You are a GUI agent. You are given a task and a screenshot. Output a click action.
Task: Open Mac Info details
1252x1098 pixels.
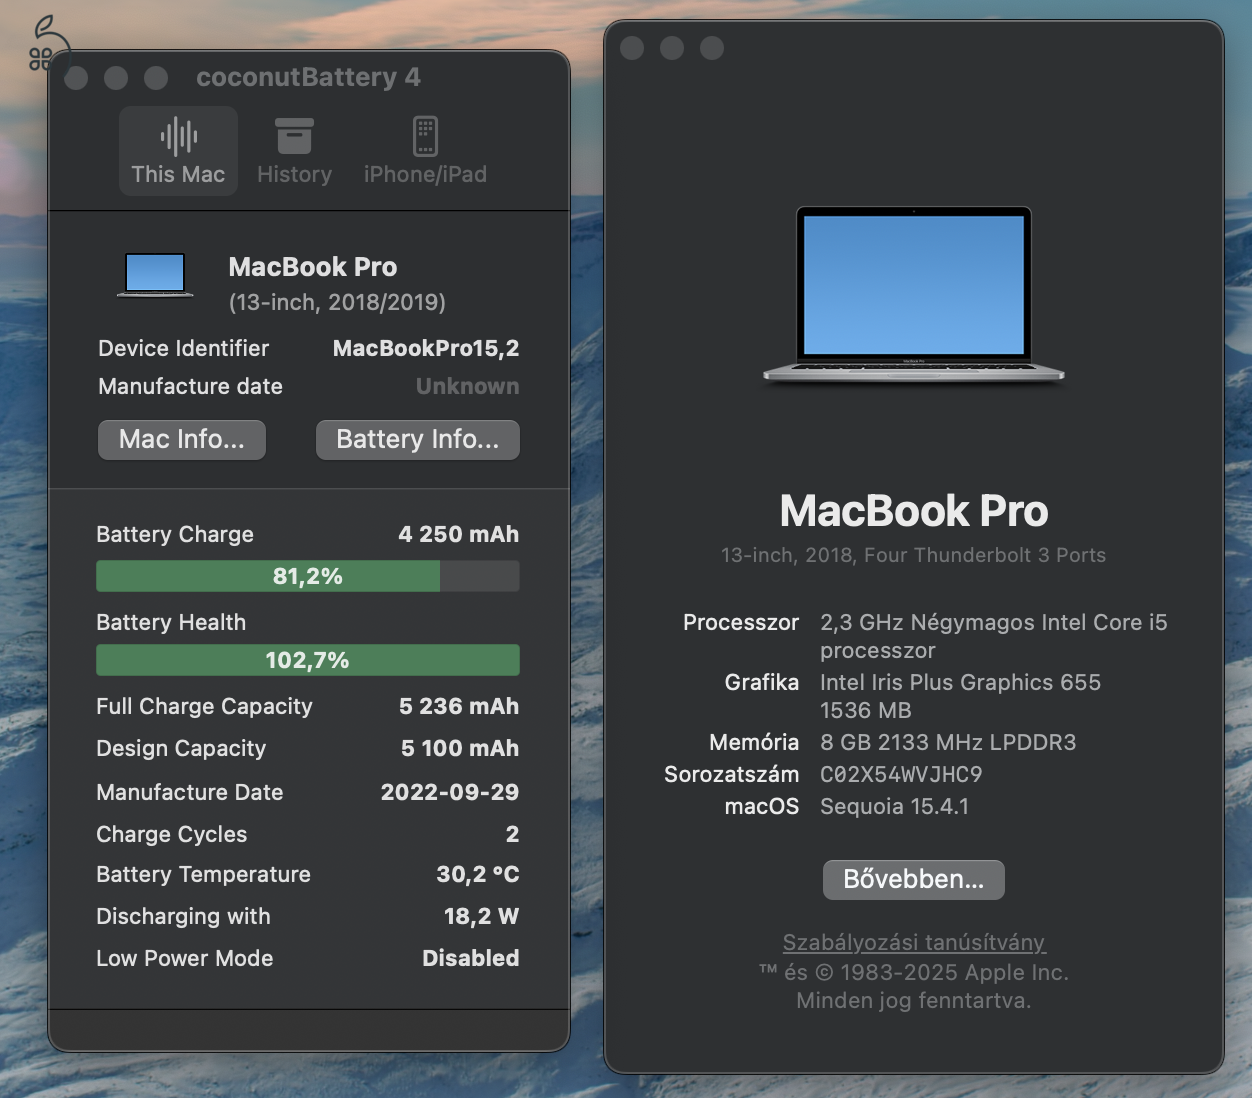[x=181, y=440]
